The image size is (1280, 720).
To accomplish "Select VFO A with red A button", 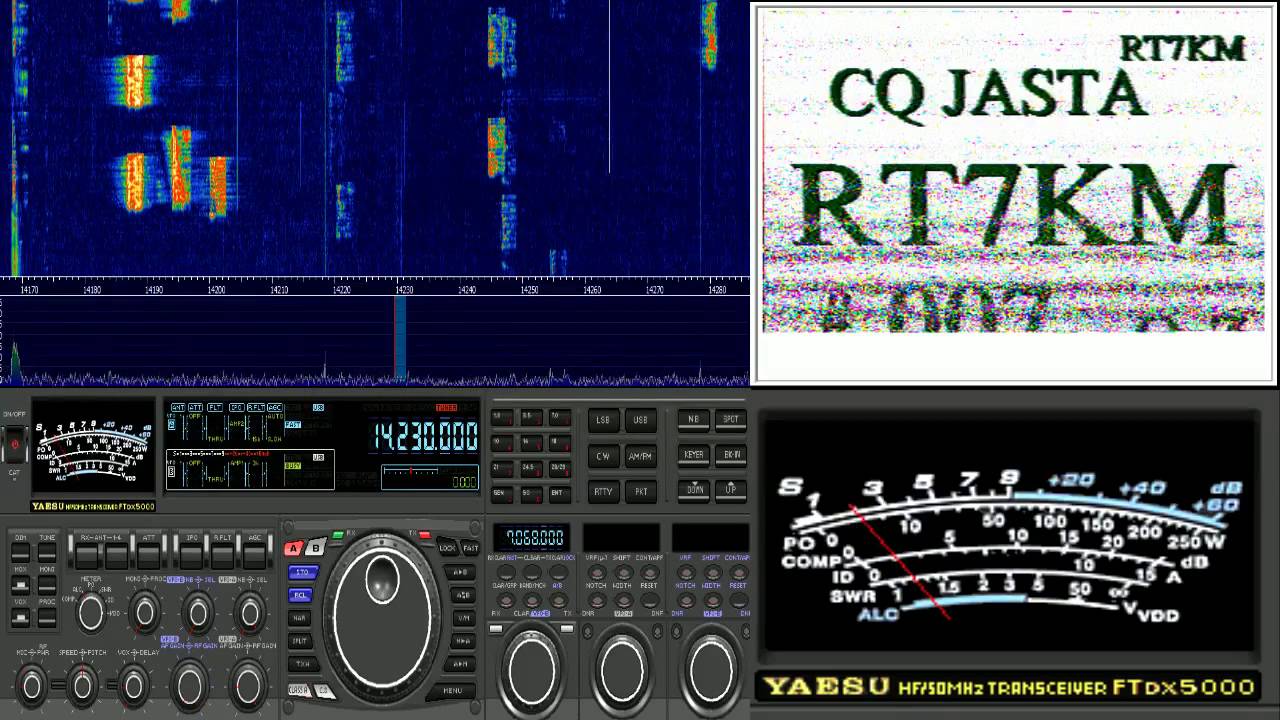I will click(x=293, y=548).
